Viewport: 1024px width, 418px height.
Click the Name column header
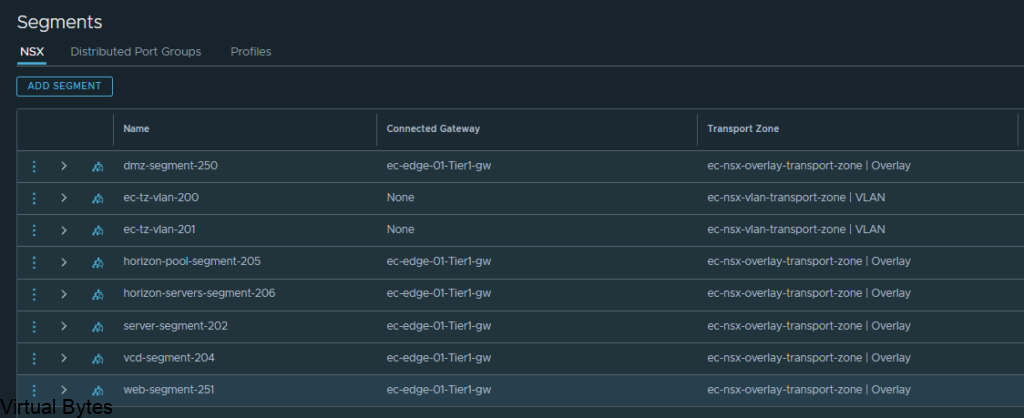[x=136, y=129]
